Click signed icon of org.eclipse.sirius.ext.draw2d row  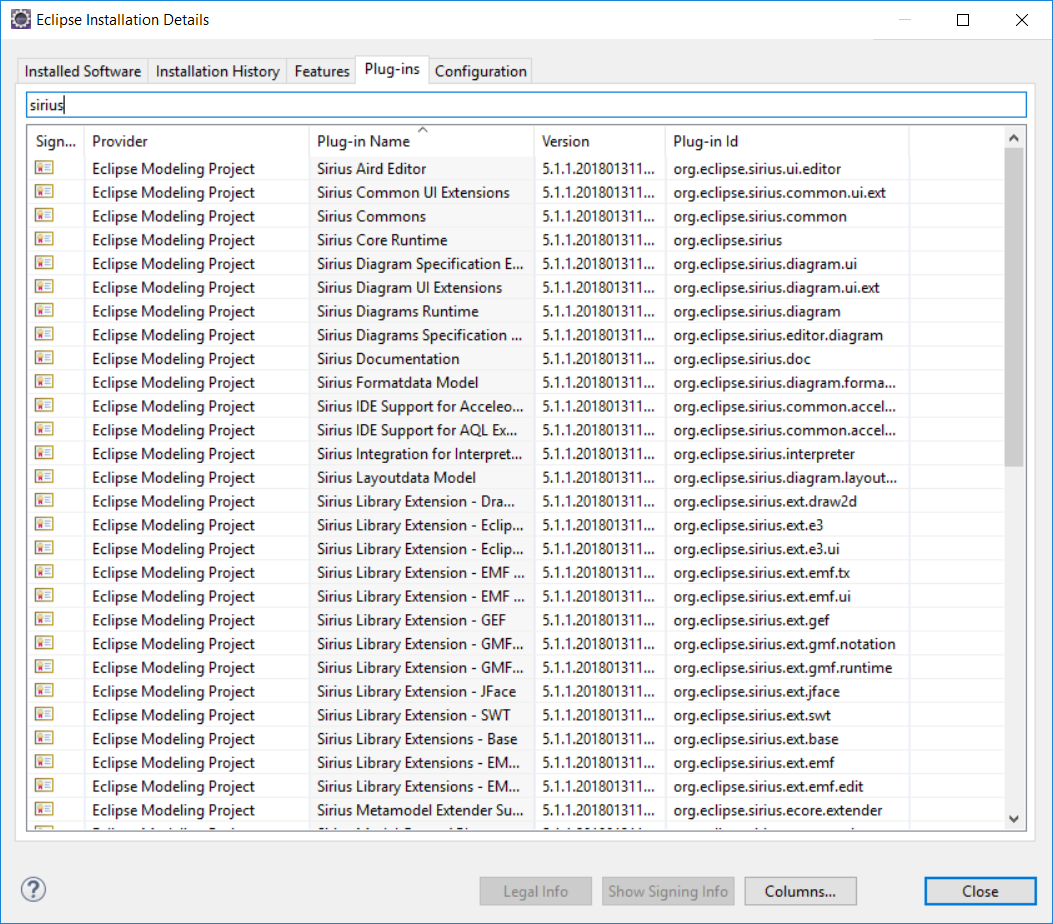[x=44, y=500]
